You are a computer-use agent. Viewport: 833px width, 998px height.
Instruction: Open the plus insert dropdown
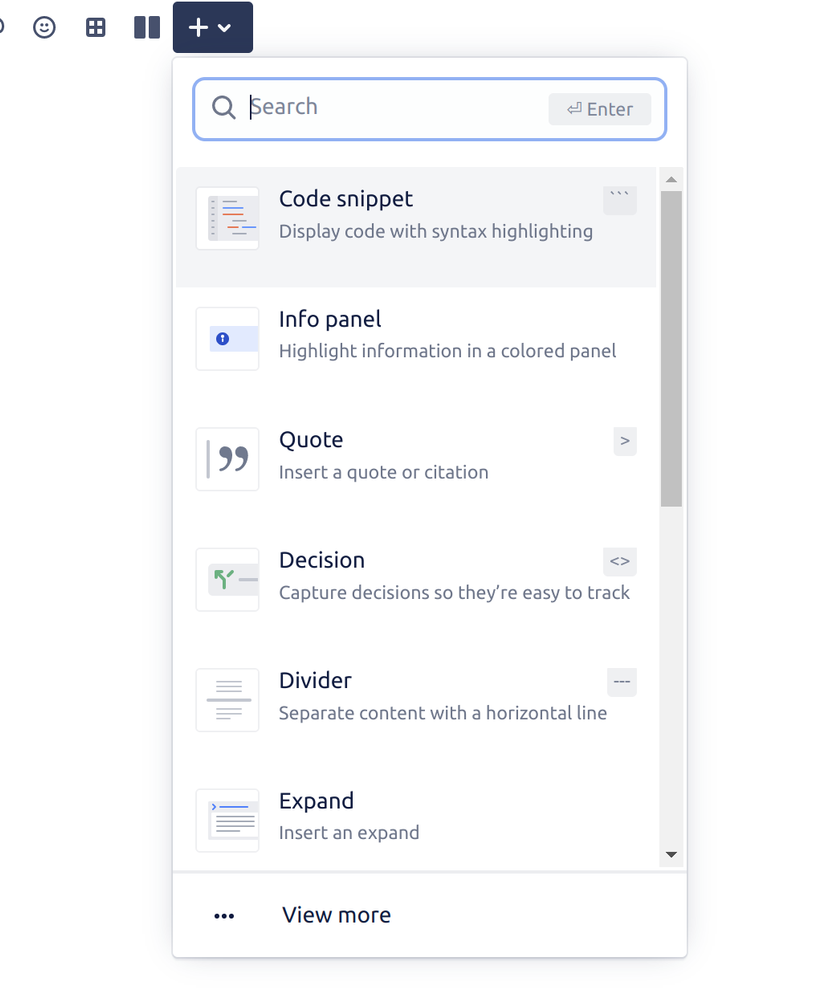click(x=199, y=27)
